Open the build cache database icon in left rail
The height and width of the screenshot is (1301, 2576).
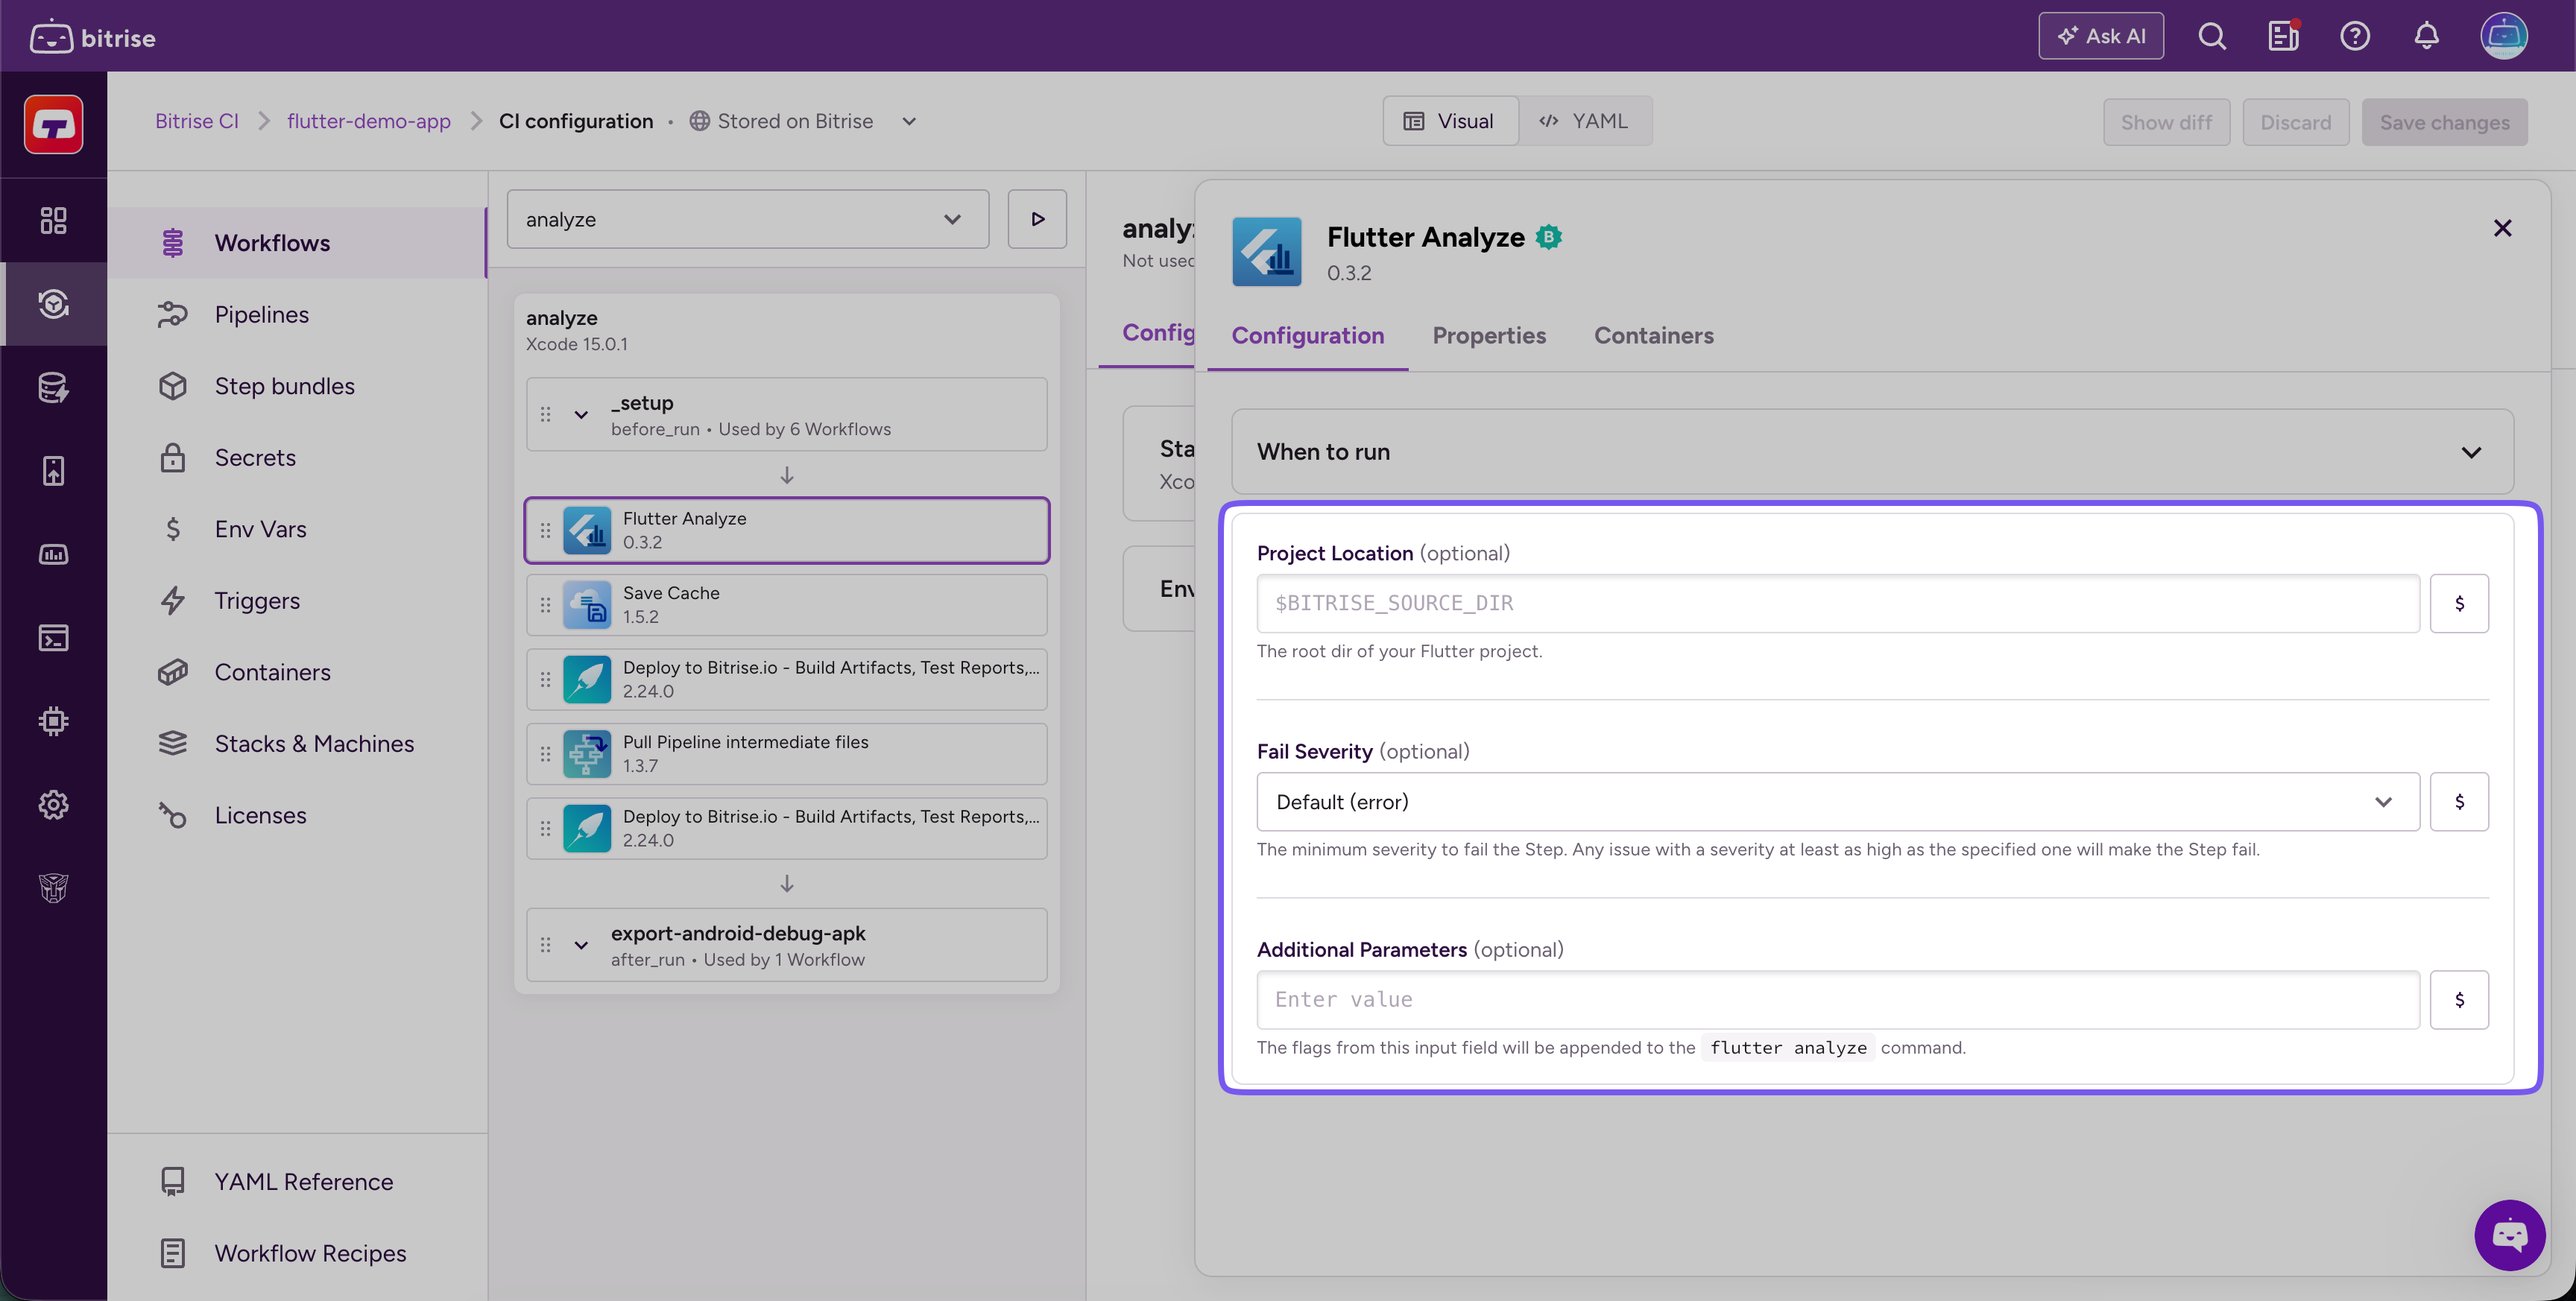click(x=53, y=387)
